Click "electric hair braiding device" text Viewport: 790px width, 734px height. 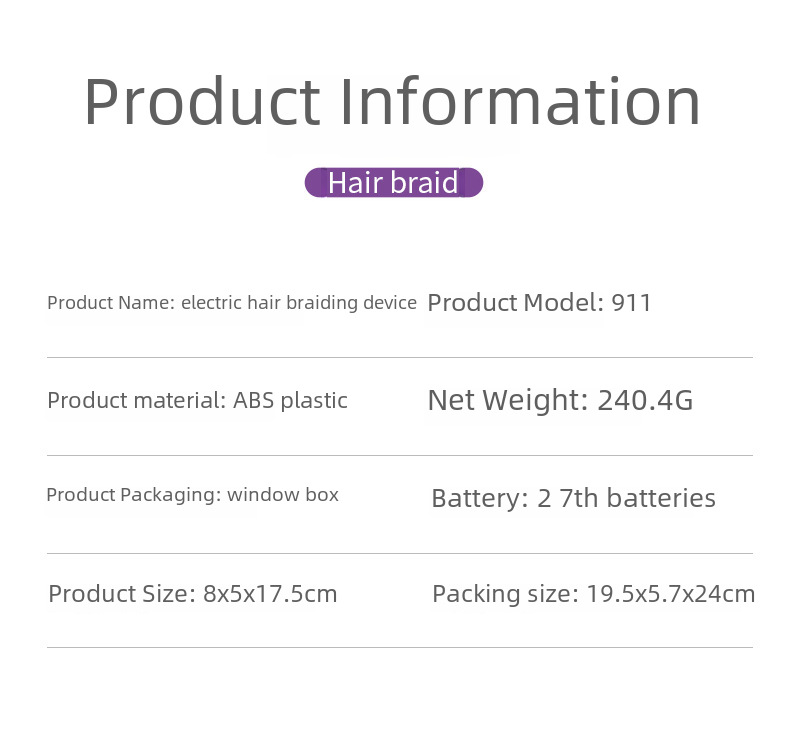298,303
